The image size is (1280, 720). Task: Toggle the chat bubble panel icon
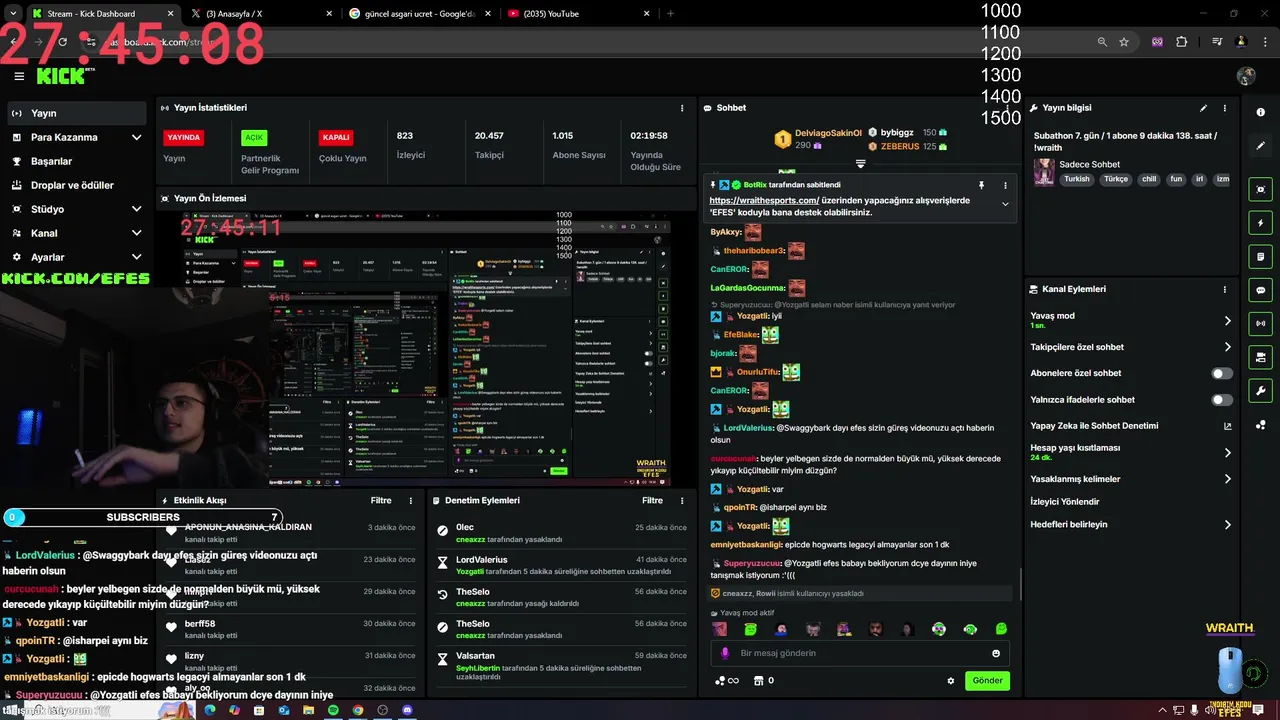point(1261,290)
